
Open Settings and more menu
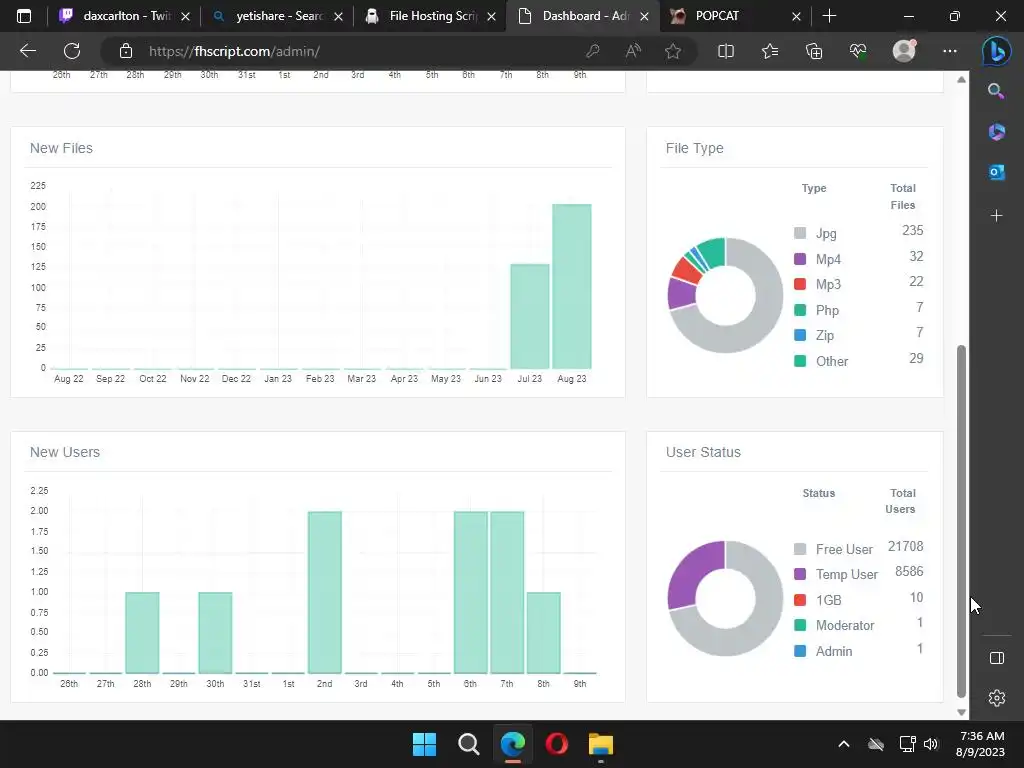(x=950, y=51)
